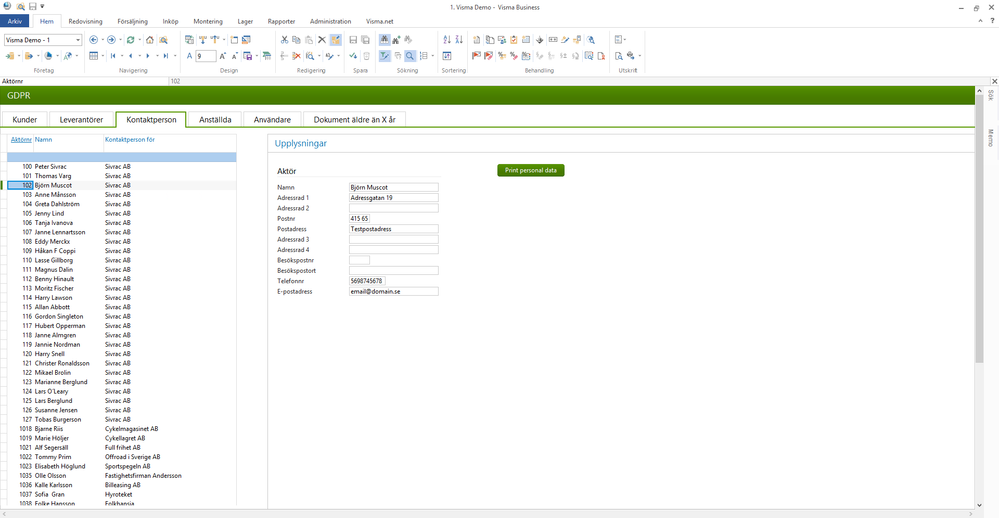Viewport: 999px width, 518px height.
Task: Click the navigate Back arrow icon
Action: point(93,40)
